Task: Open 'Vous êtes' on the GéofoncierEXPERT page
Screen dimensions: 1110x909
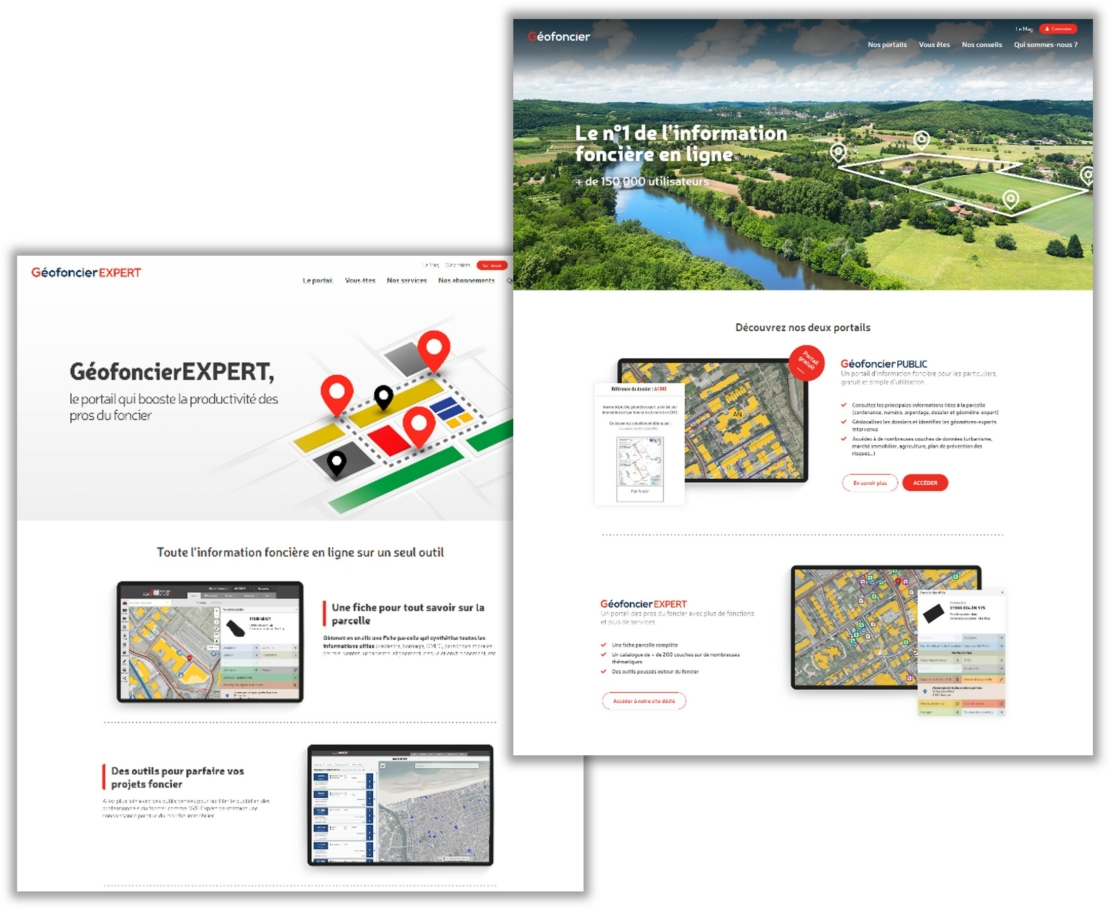Action: pyautogui.click(x=360, y=280)
